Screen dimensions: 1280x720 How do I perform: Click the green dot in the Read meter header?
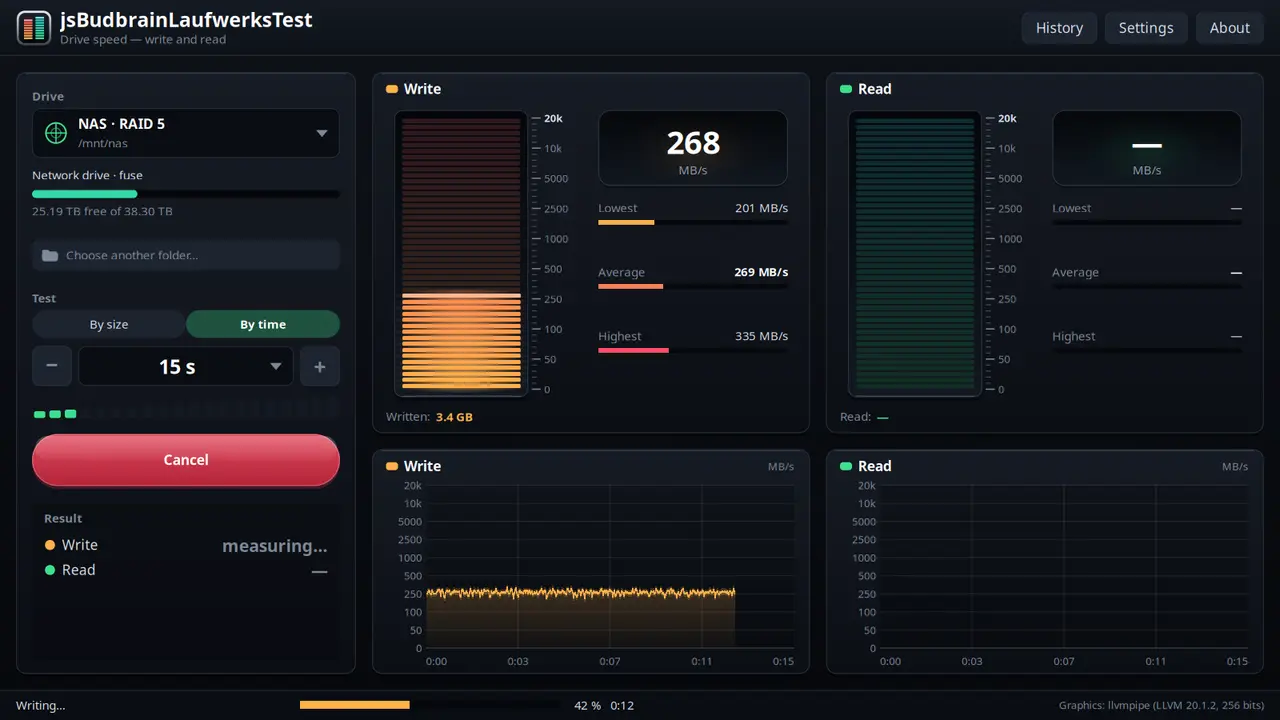(846, 89)
